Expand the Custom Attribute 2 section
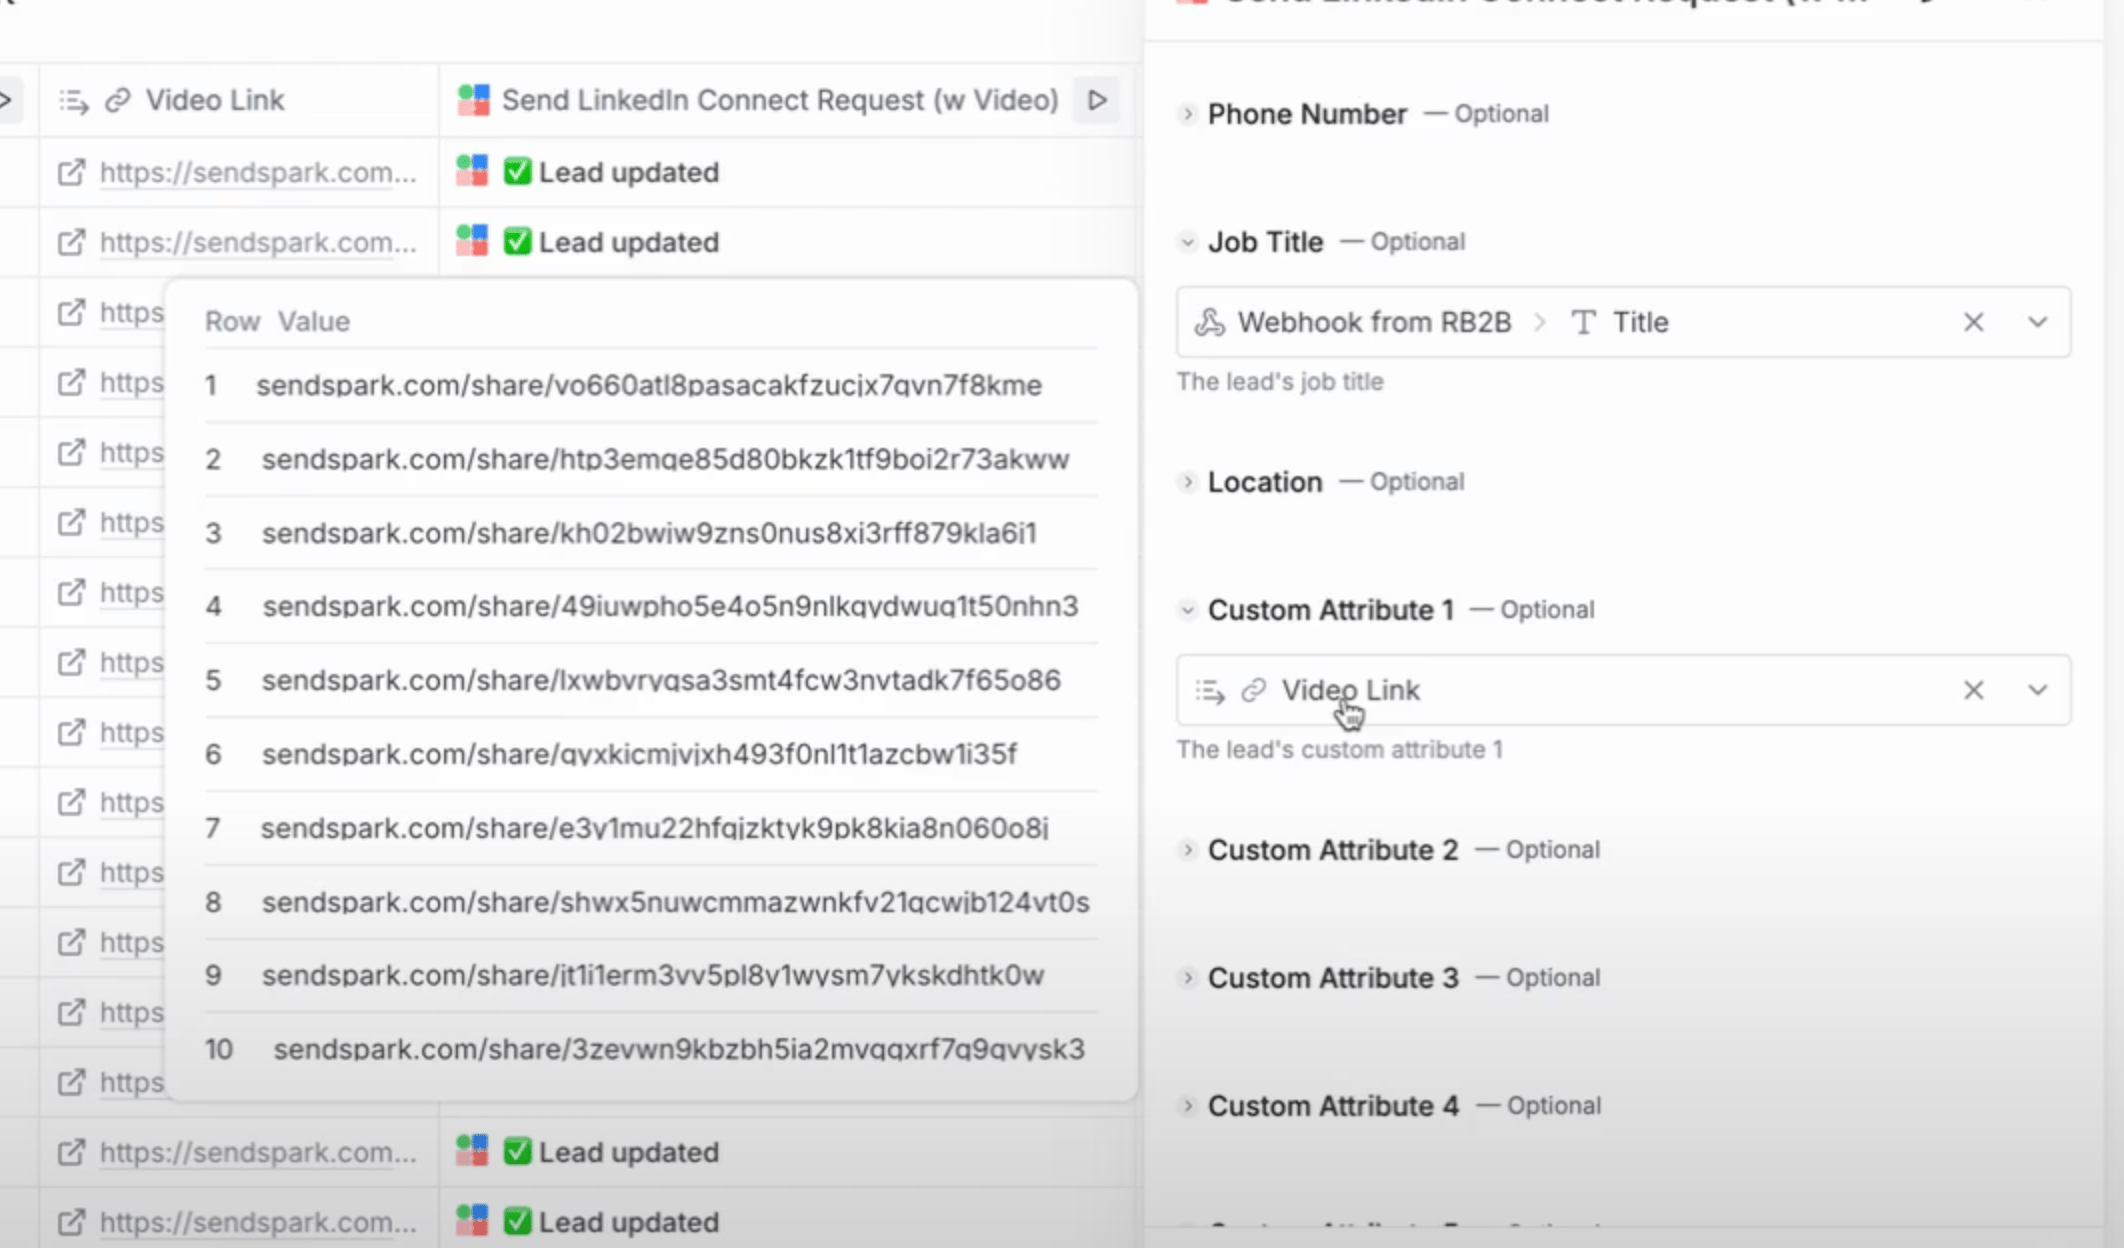 point(1187,850)
